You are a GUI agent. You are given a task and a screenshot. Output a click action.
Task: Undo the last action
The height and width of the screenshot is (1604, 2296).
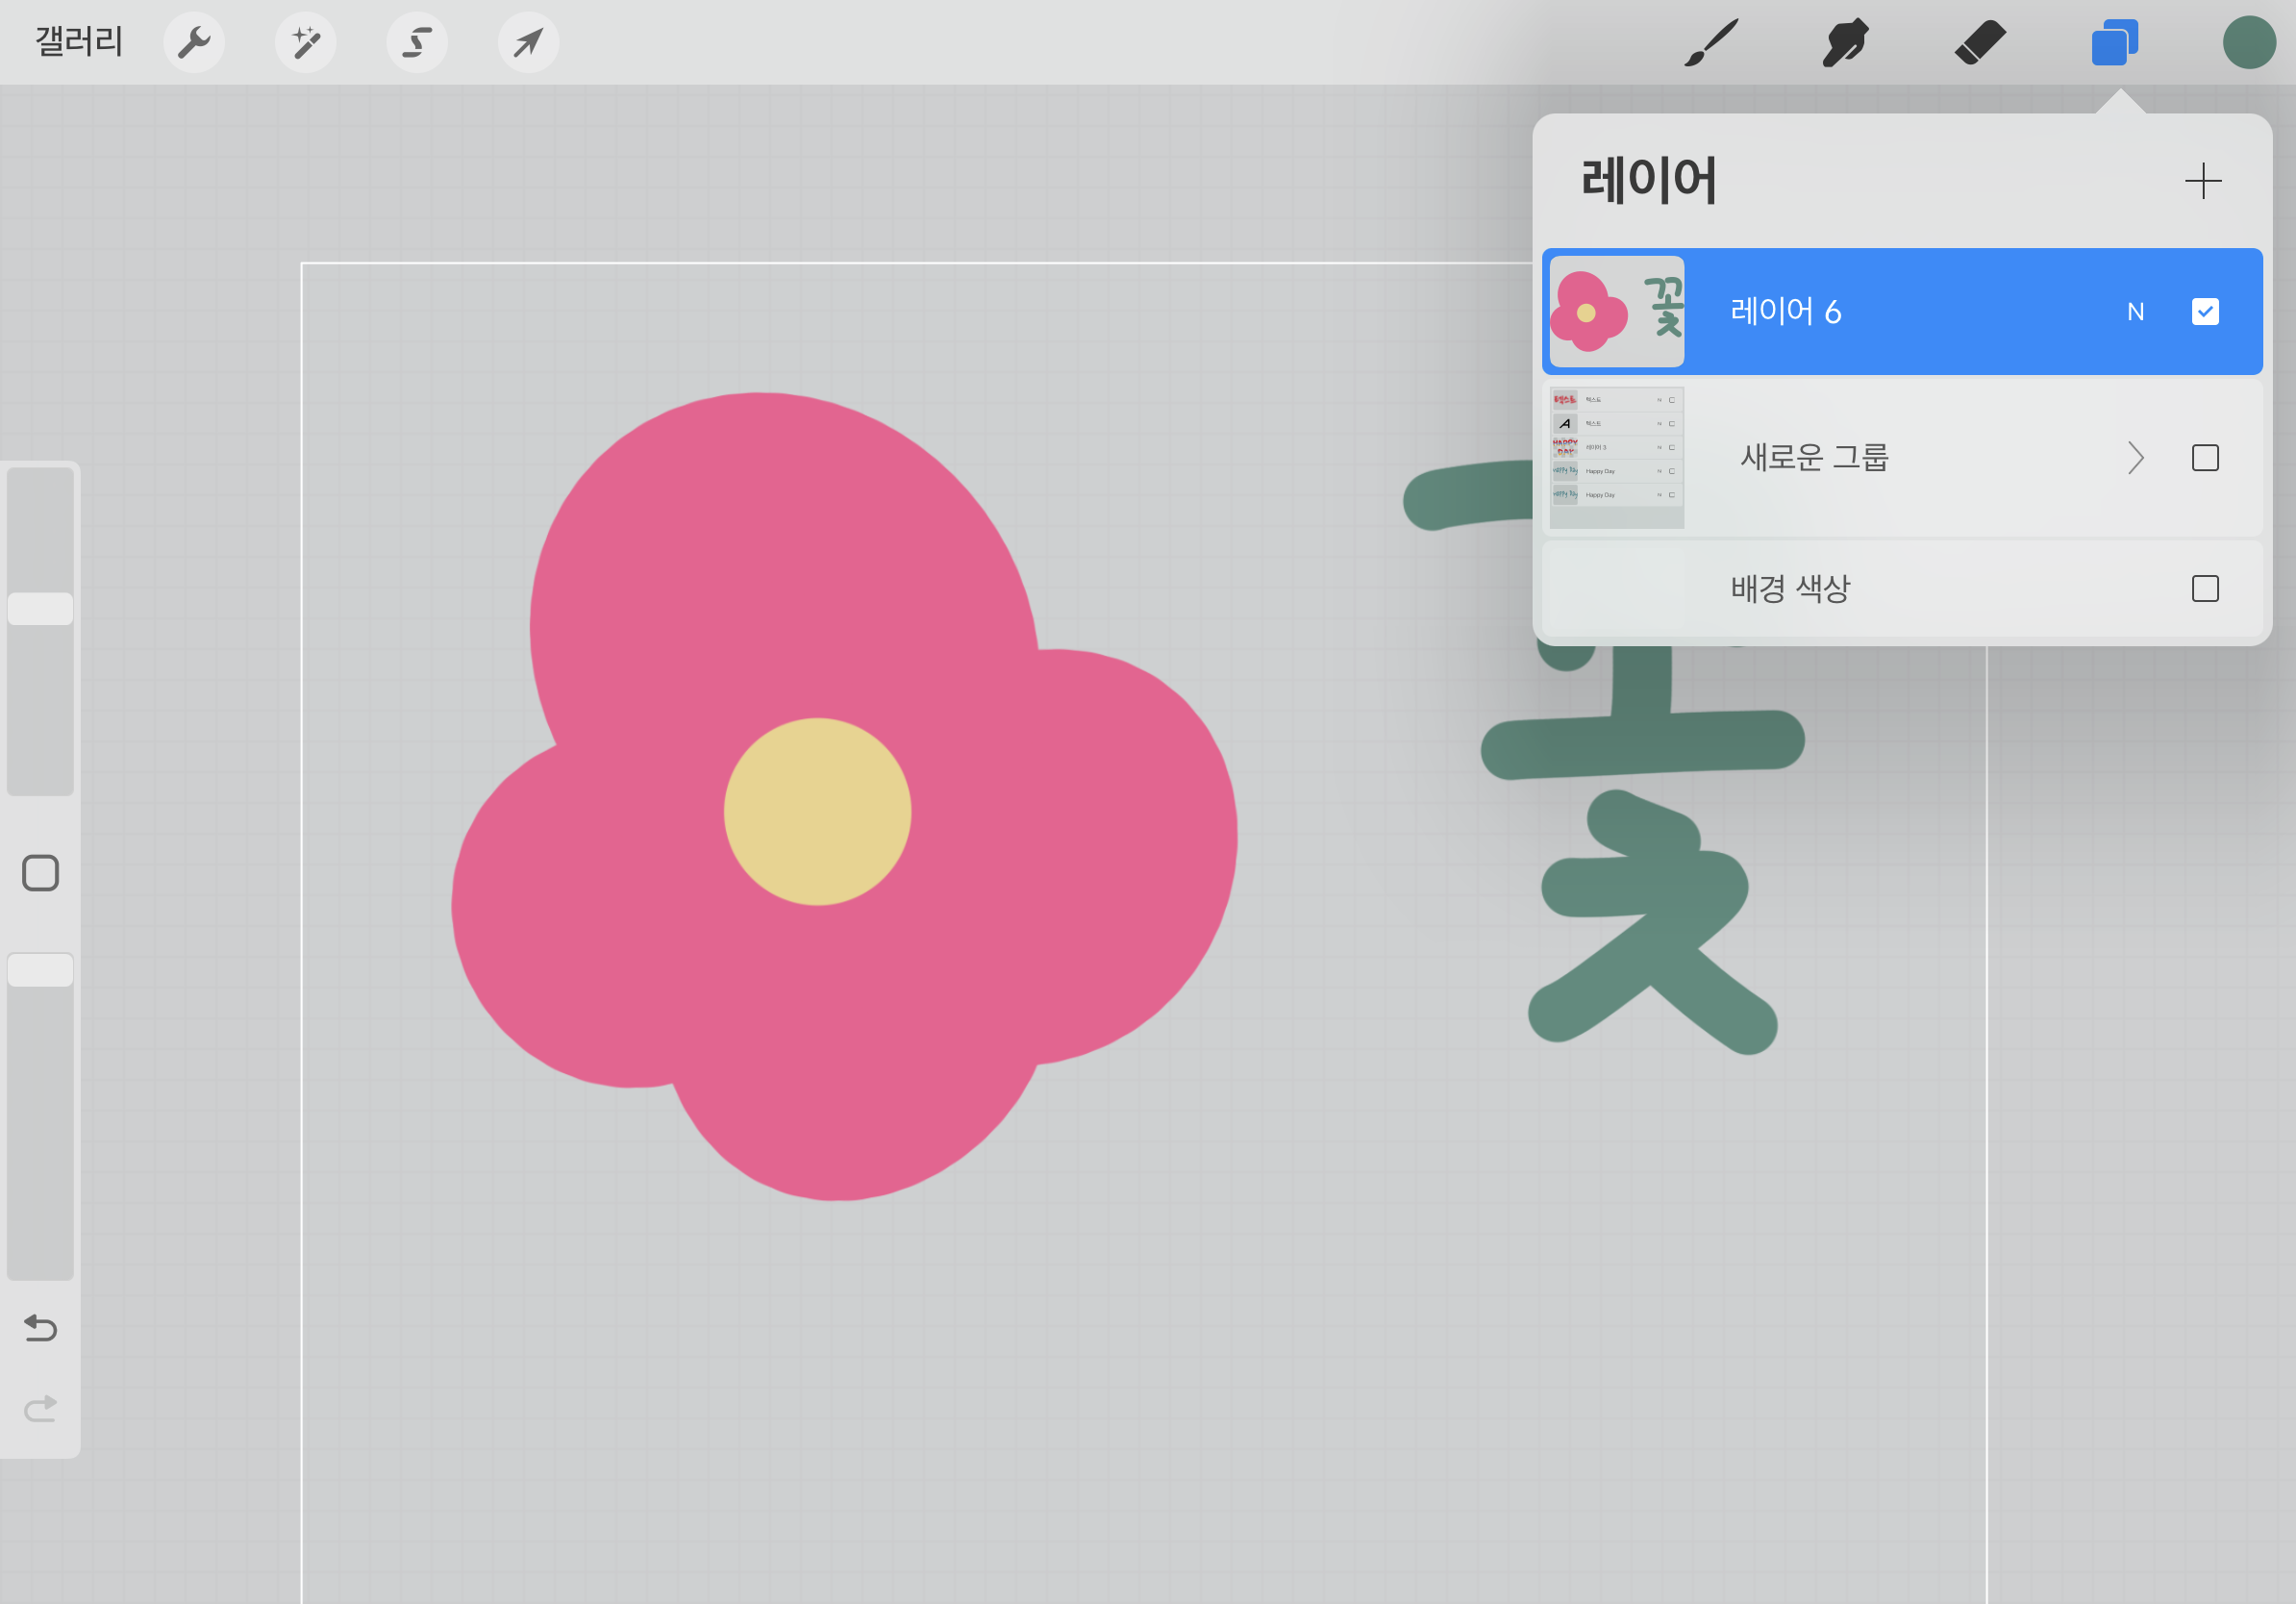tap(40, 1328)
